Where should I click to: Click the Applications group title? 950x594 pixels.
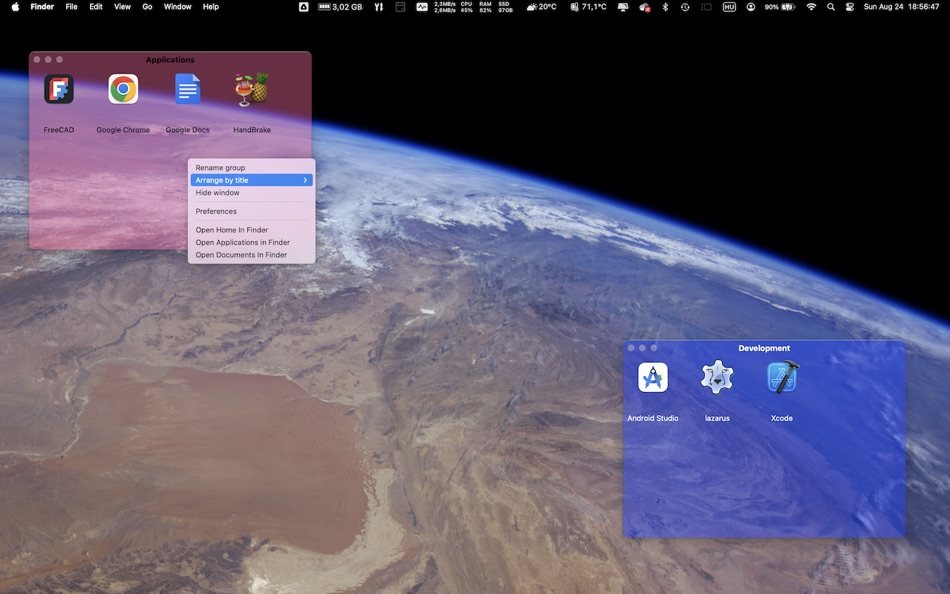click(x=170, y=59)
